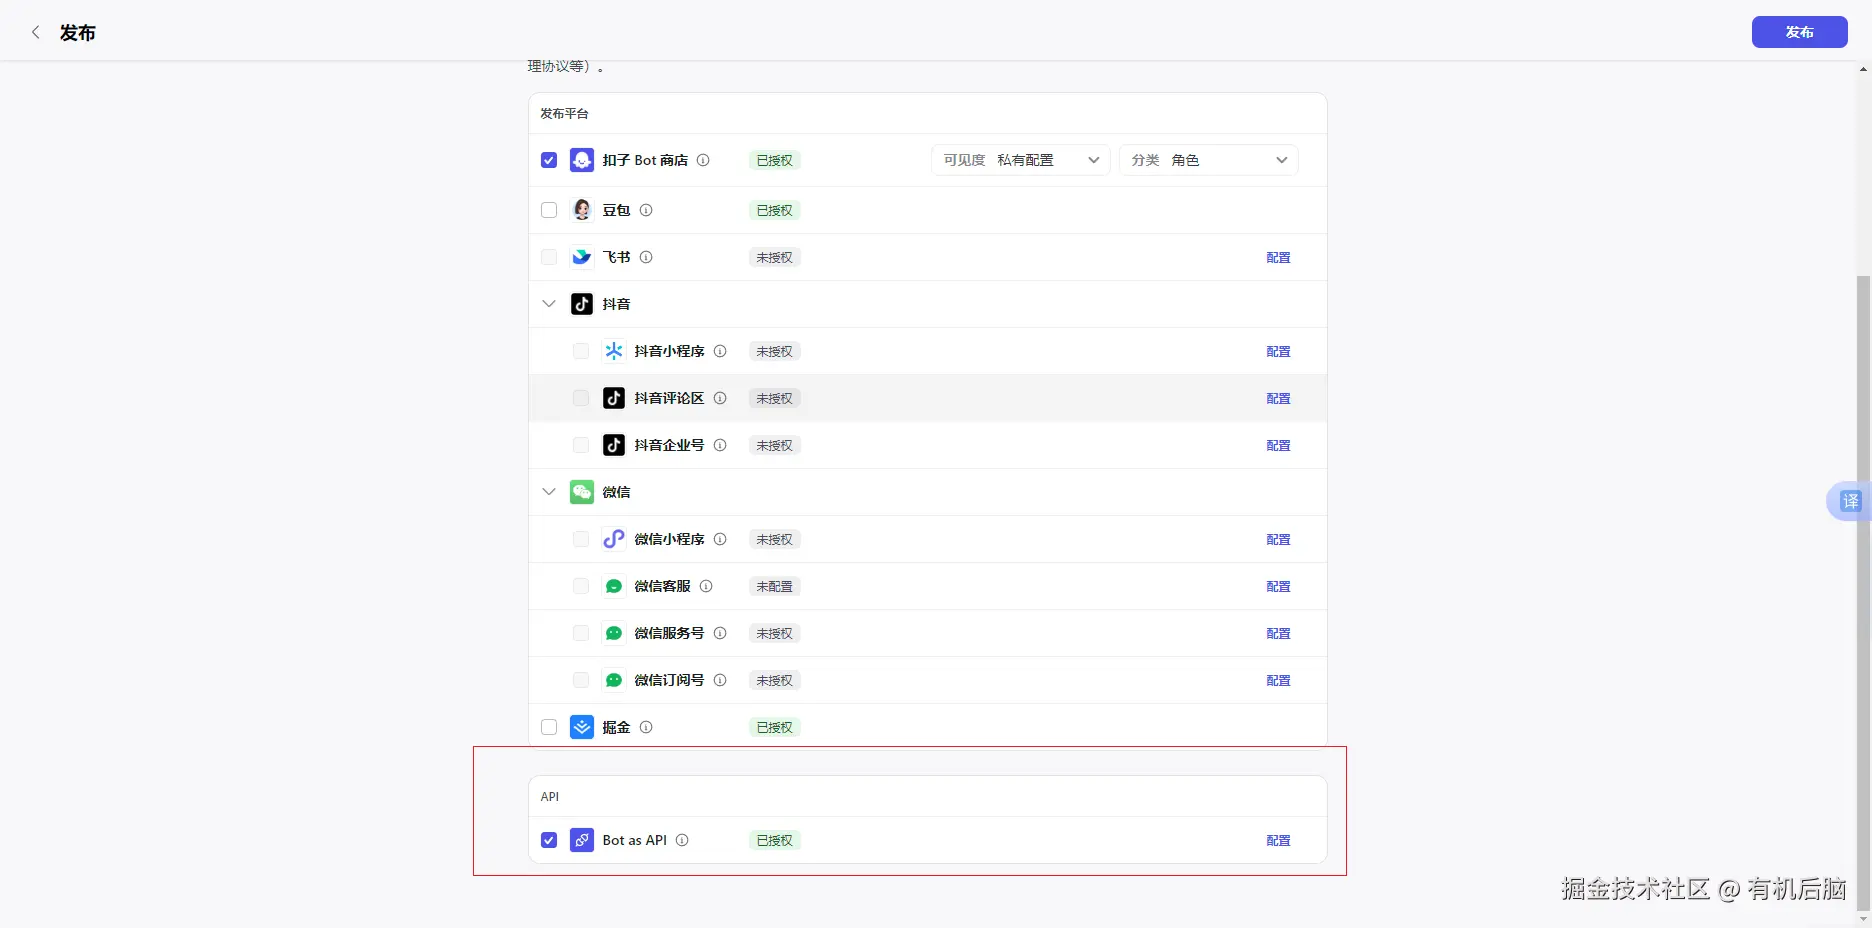The width and height of the screenshot is (1872, 928).
Task: Open the 可见度 私有配置 dropdown
Action: click(x=1021, y=160)
